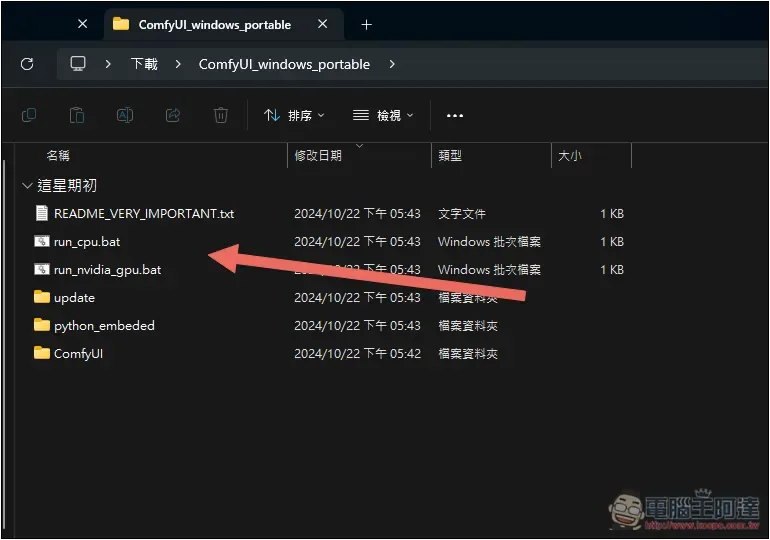Add a new tab with the plus button
This screenshot has height=540, width=770.
[x=366, y=25]
